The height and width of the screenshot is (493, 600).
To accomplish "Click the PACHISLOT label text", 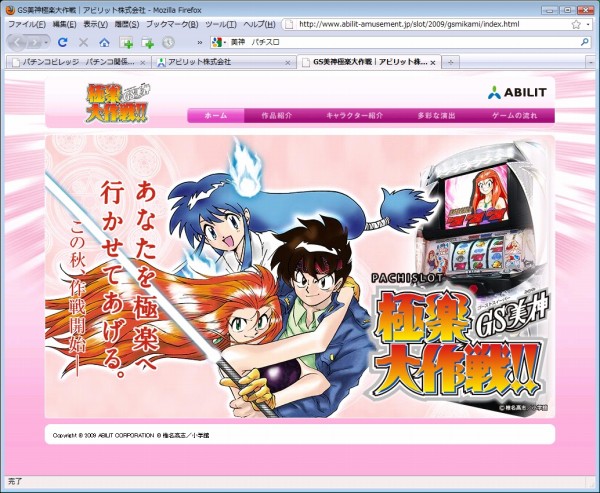I will click(x=407, y=278).
